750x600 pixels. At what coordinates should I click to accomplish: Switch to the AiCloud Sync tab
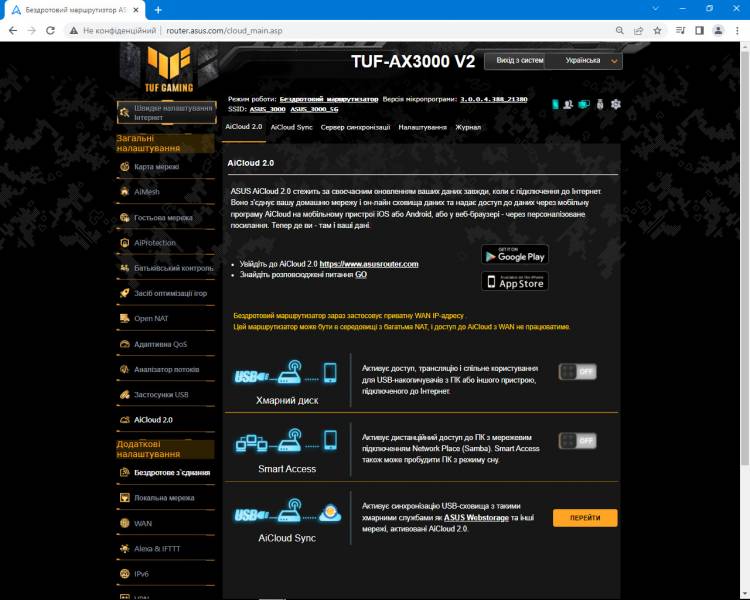pyautogui.click(x=291, y=127)
